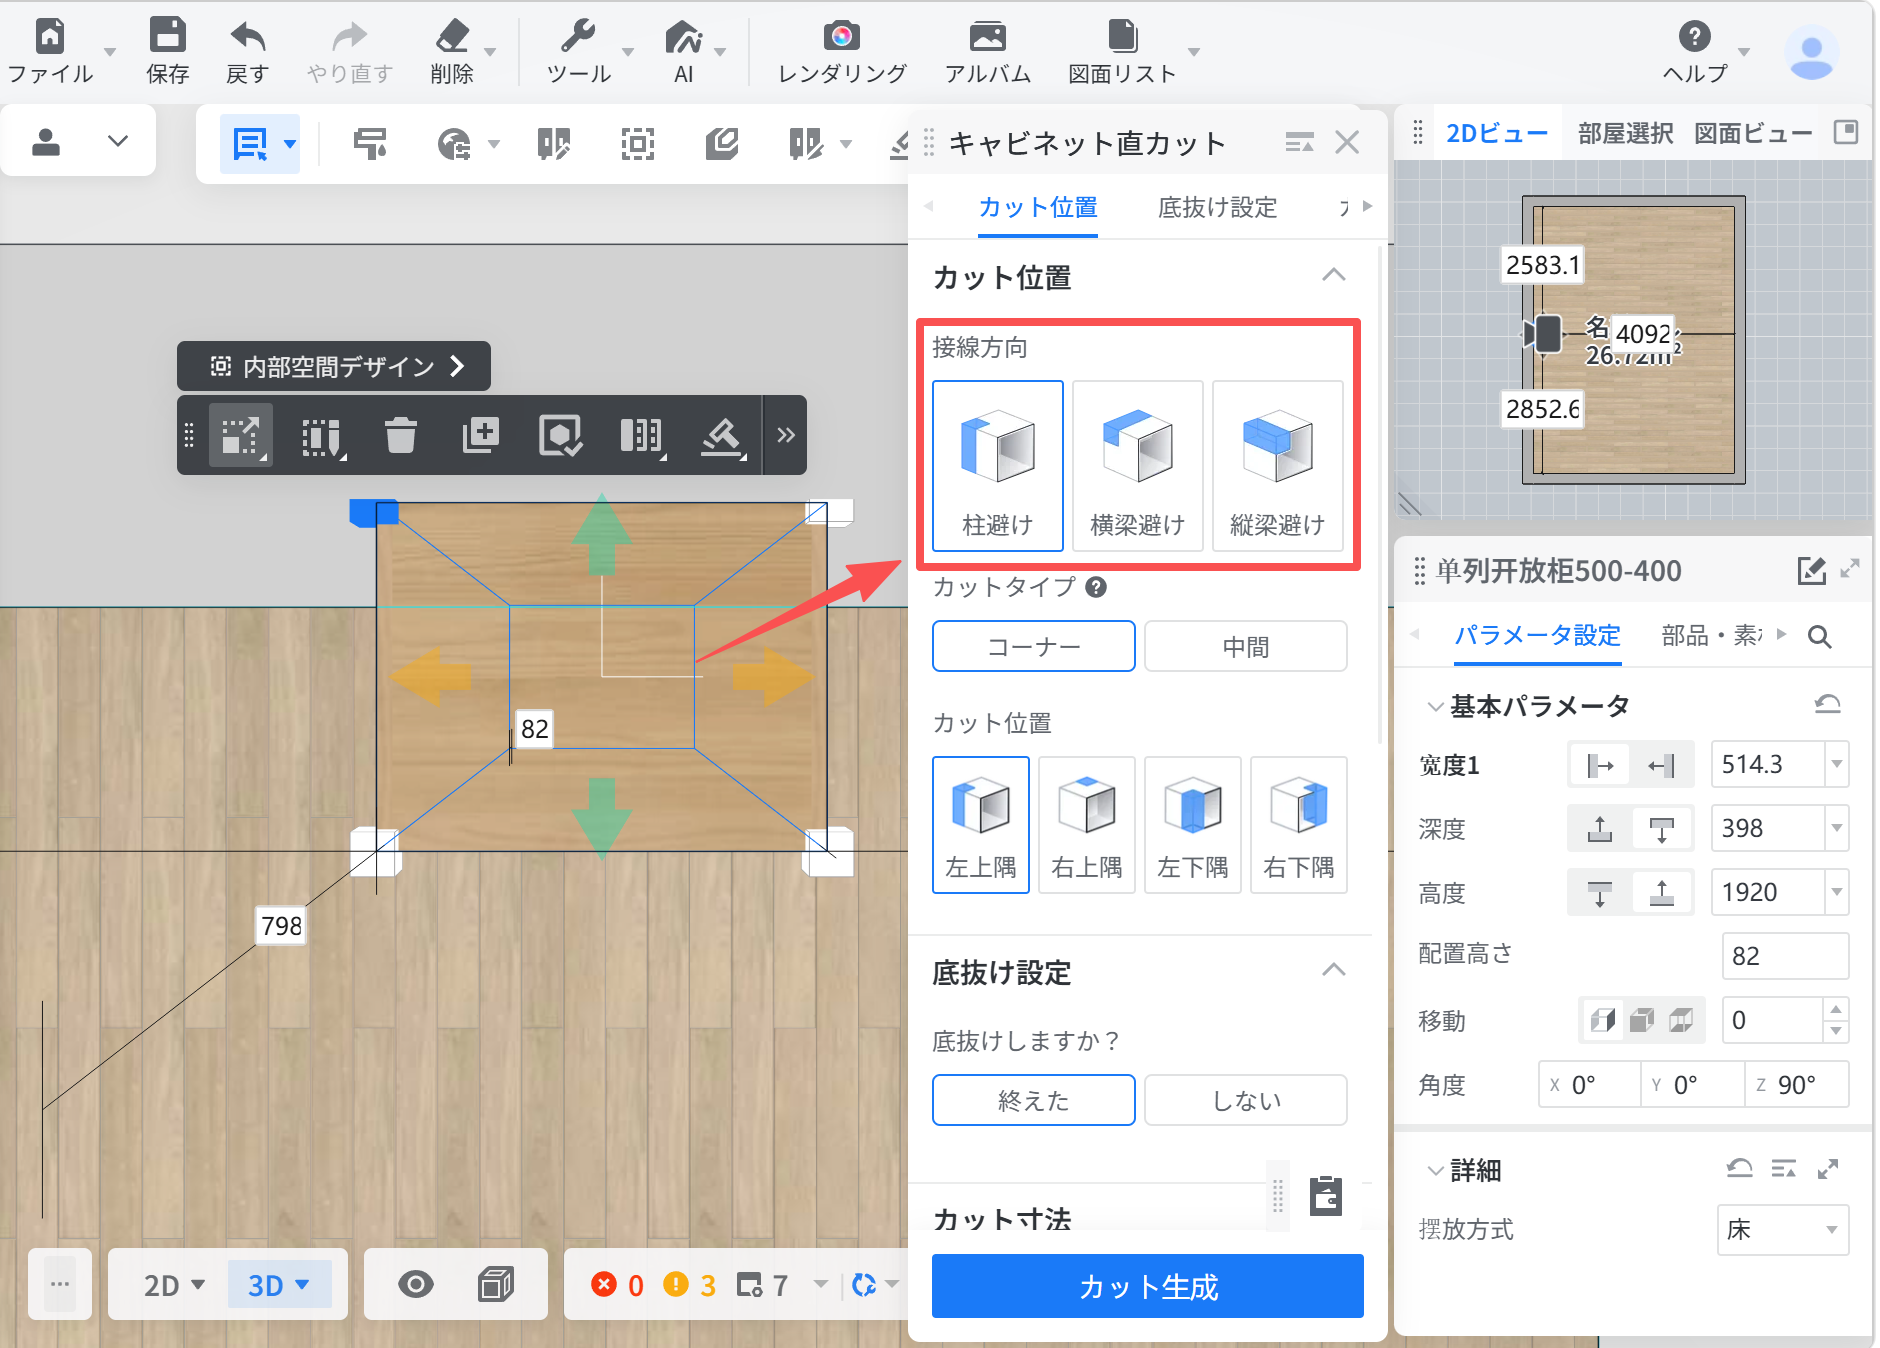Close the キャビネット直カット panel
Screen dimensions: 1880x1348
tap(1347, 143)
